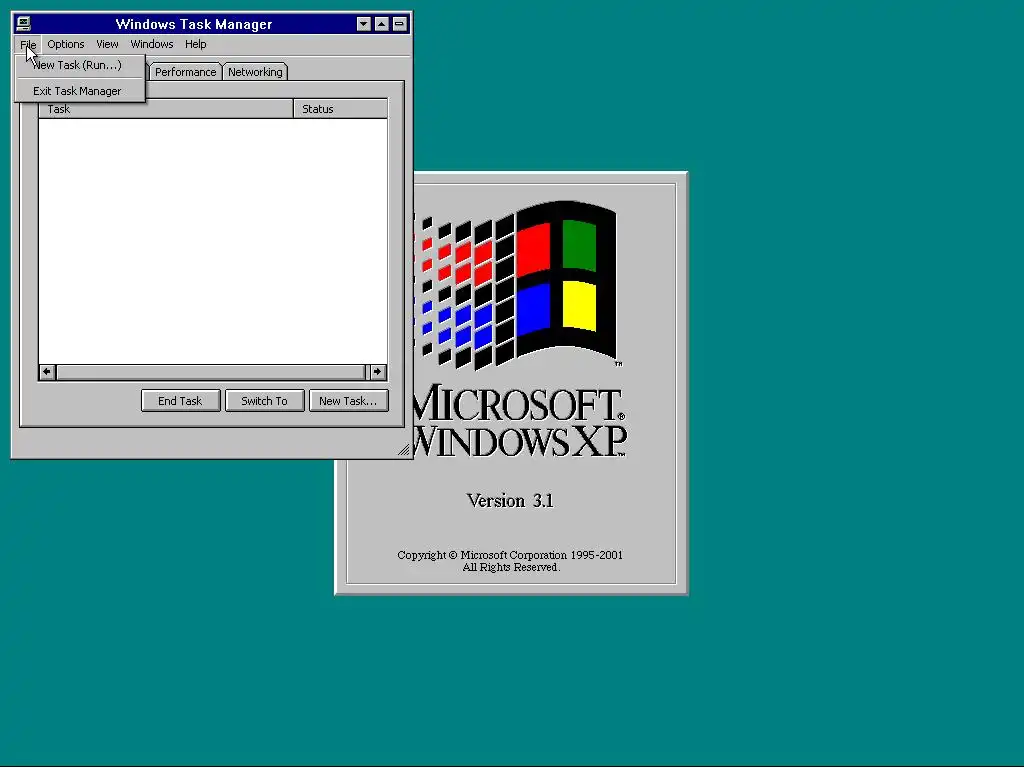Click the Version 3.1 text on splash
The width and height of the screenshot is (1024, 768).
(x=510, y=501)
